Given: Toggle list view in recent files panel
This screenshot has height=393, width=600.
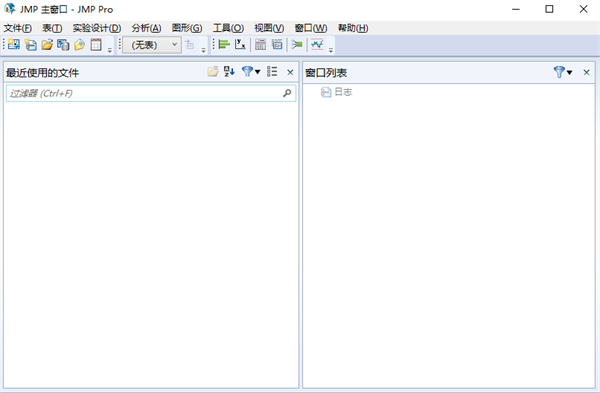Looking at the screenshot, I should click(x=272, y=72).
